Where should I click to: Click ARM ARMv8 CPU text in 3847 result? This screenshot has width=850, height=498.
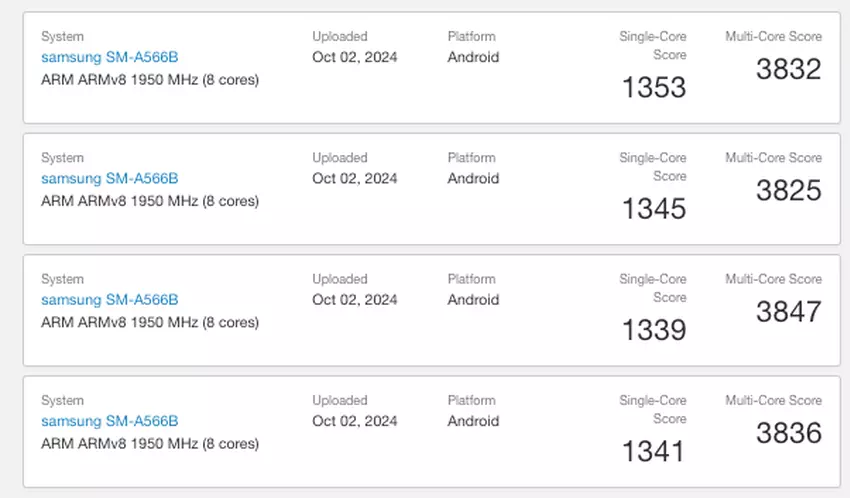pos(150,322)
